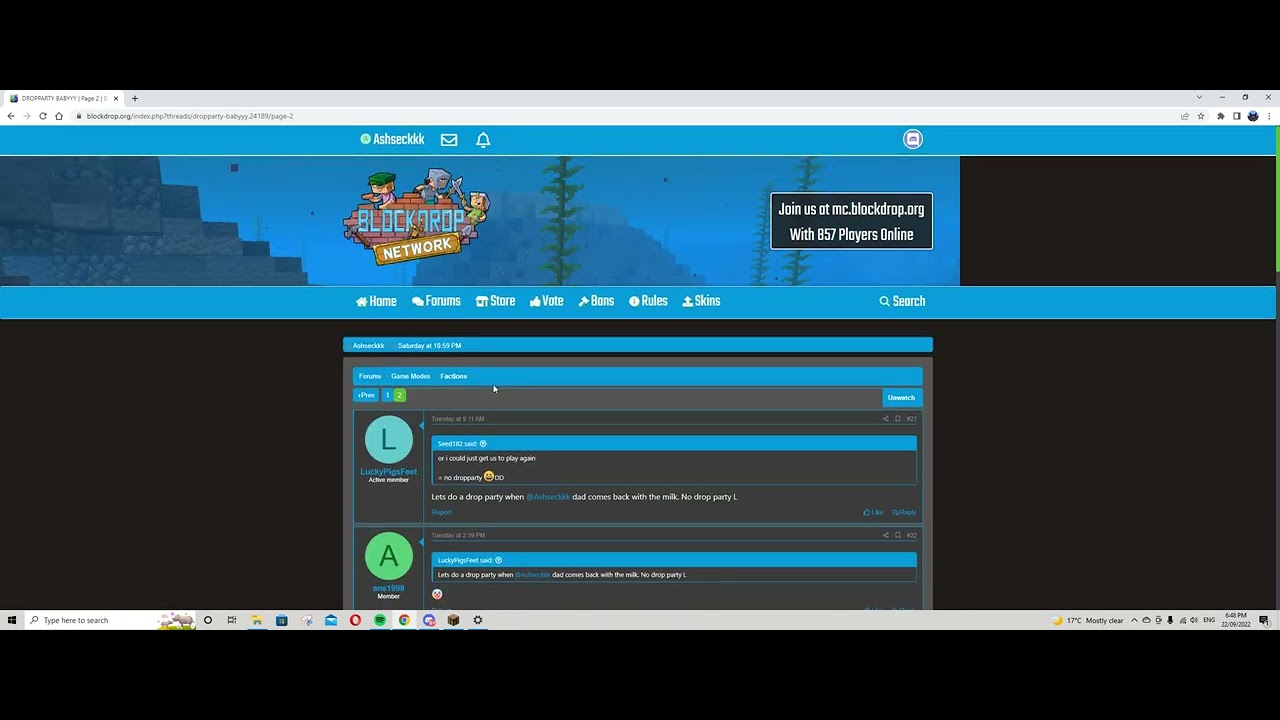
Task: Open the Store navigation item
Action: point(495,301)
